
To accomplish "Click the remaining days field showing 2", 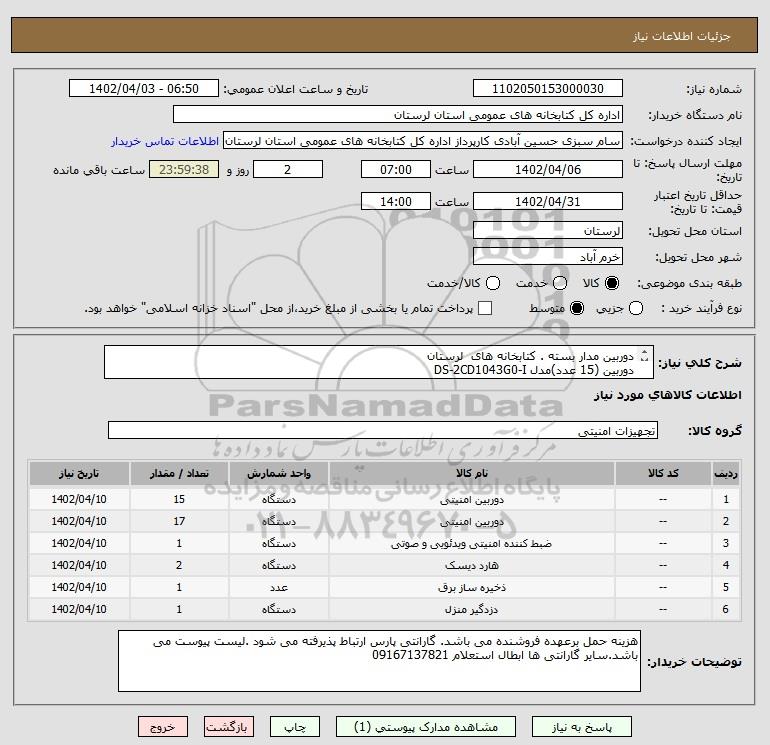I will point(288,169).
